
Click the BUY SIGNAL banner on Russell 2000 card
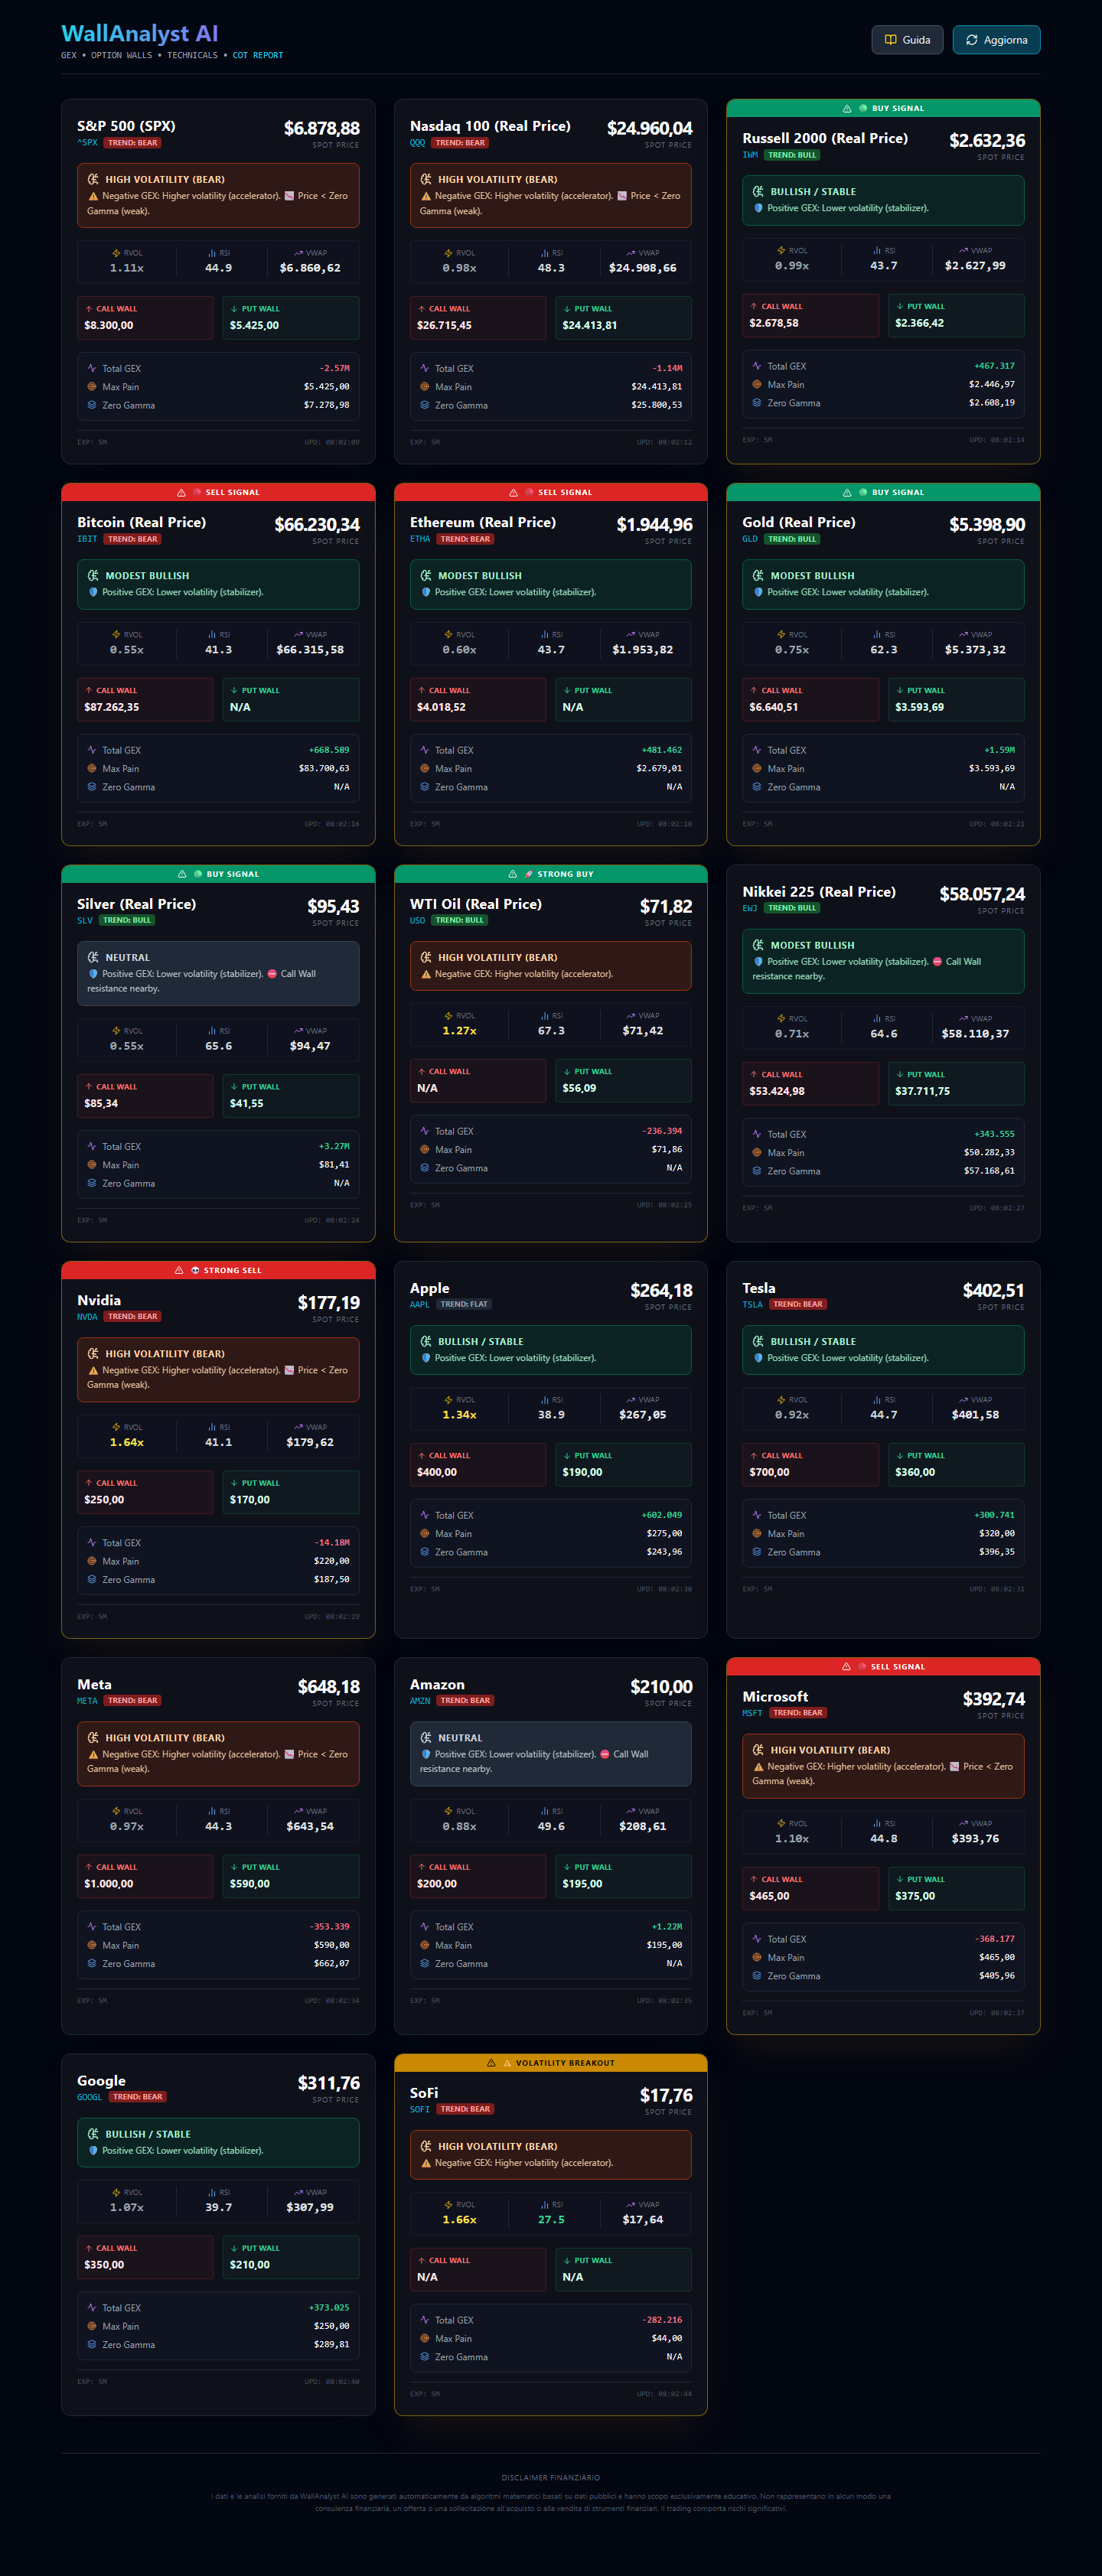[883, 108]
